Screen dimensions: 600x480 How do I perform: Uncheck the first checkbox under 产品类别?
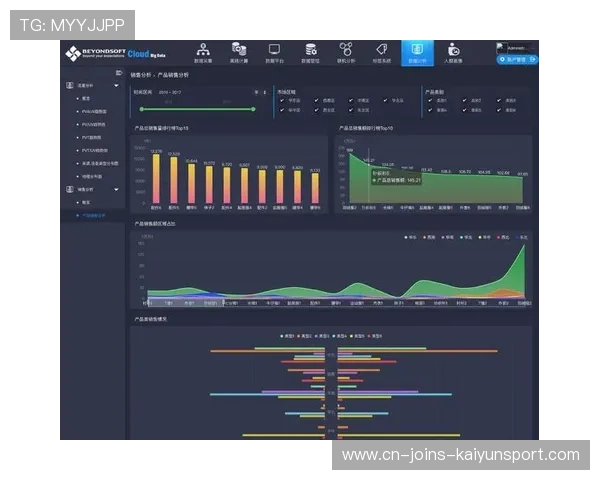pos(428,100)
